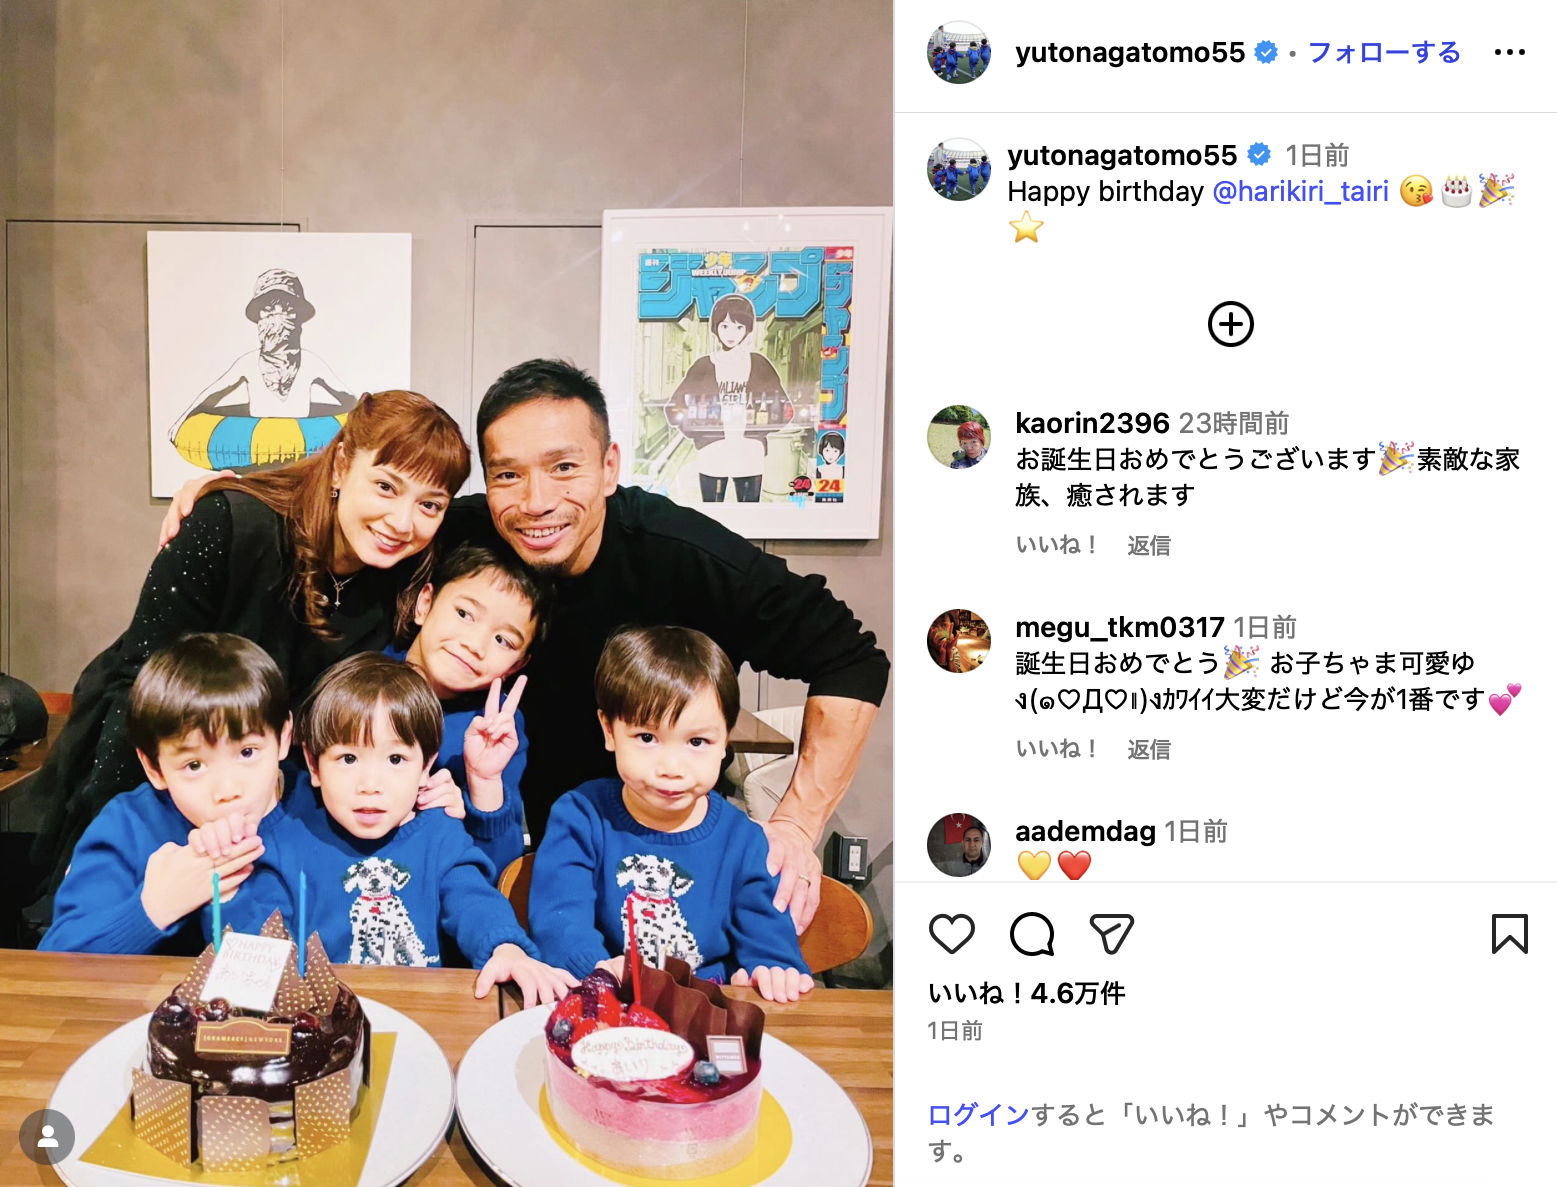This screenshot has height=1187, width=1557.
Task: Save the post with the bookmark icon
Action: 1509,934
